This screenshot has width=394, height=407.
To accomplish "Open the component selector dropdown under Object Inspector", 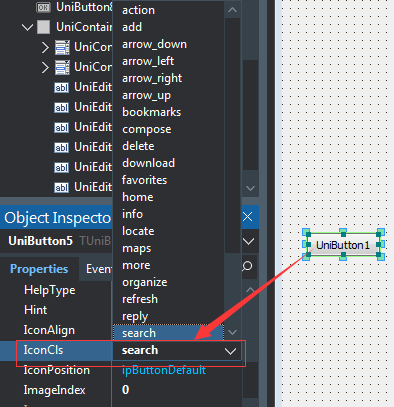I will [249, 241].
